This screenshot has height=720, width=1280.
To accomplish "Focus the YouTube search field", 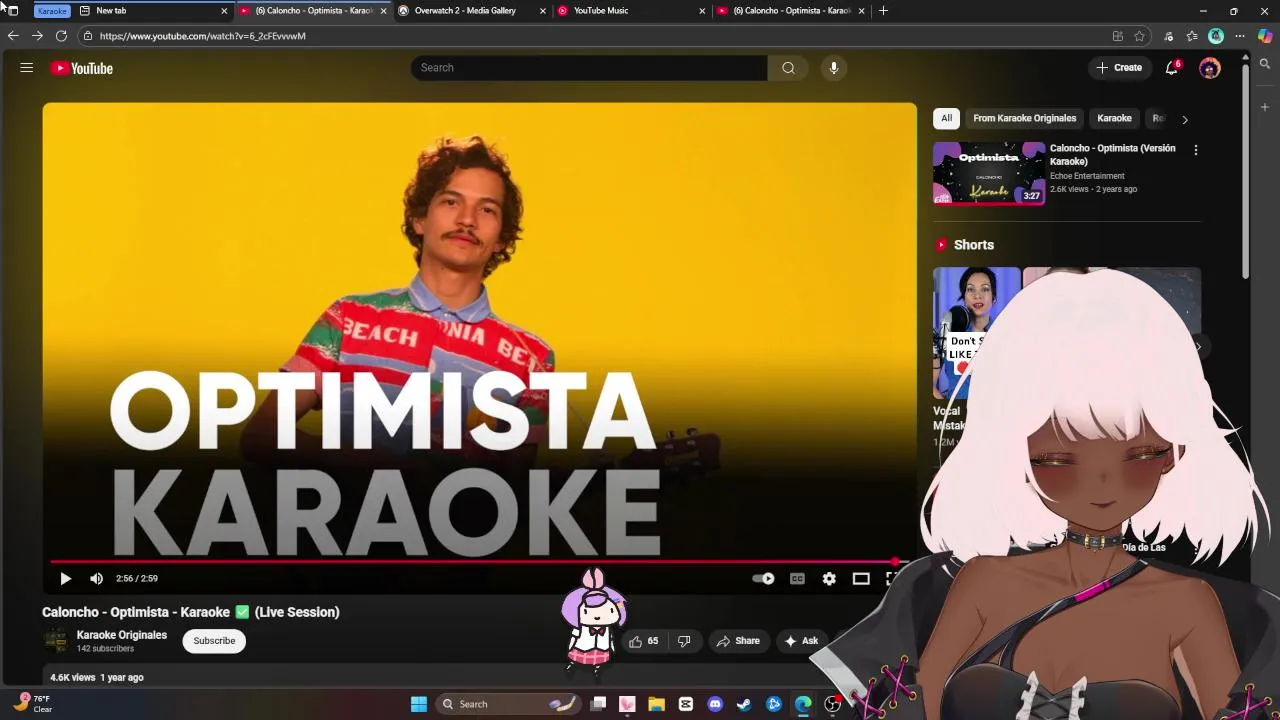I will (589, 68).
